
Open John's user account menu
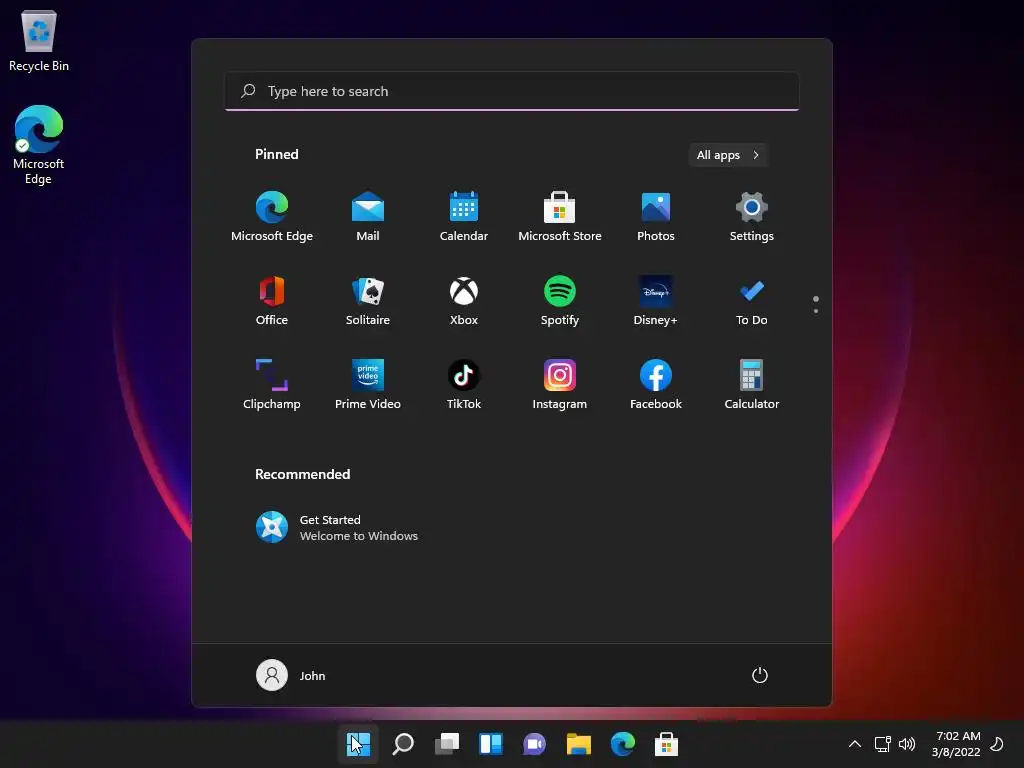point(291,675)
